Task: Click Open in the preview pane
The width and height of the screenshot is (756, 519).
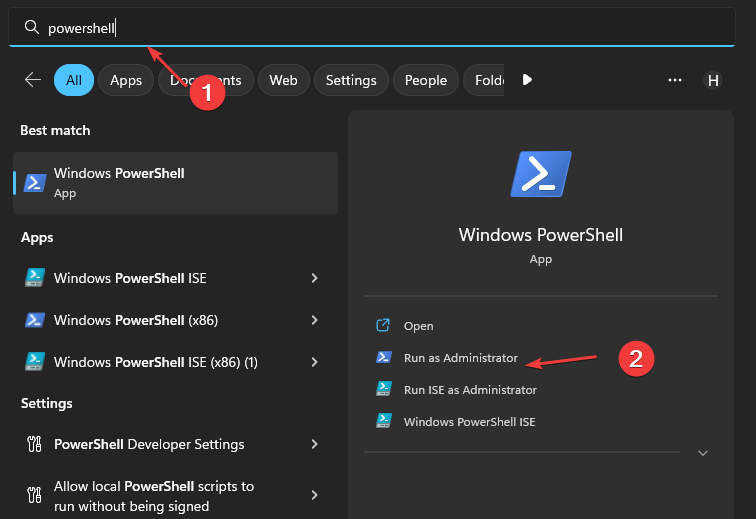Action: [418, 326]
